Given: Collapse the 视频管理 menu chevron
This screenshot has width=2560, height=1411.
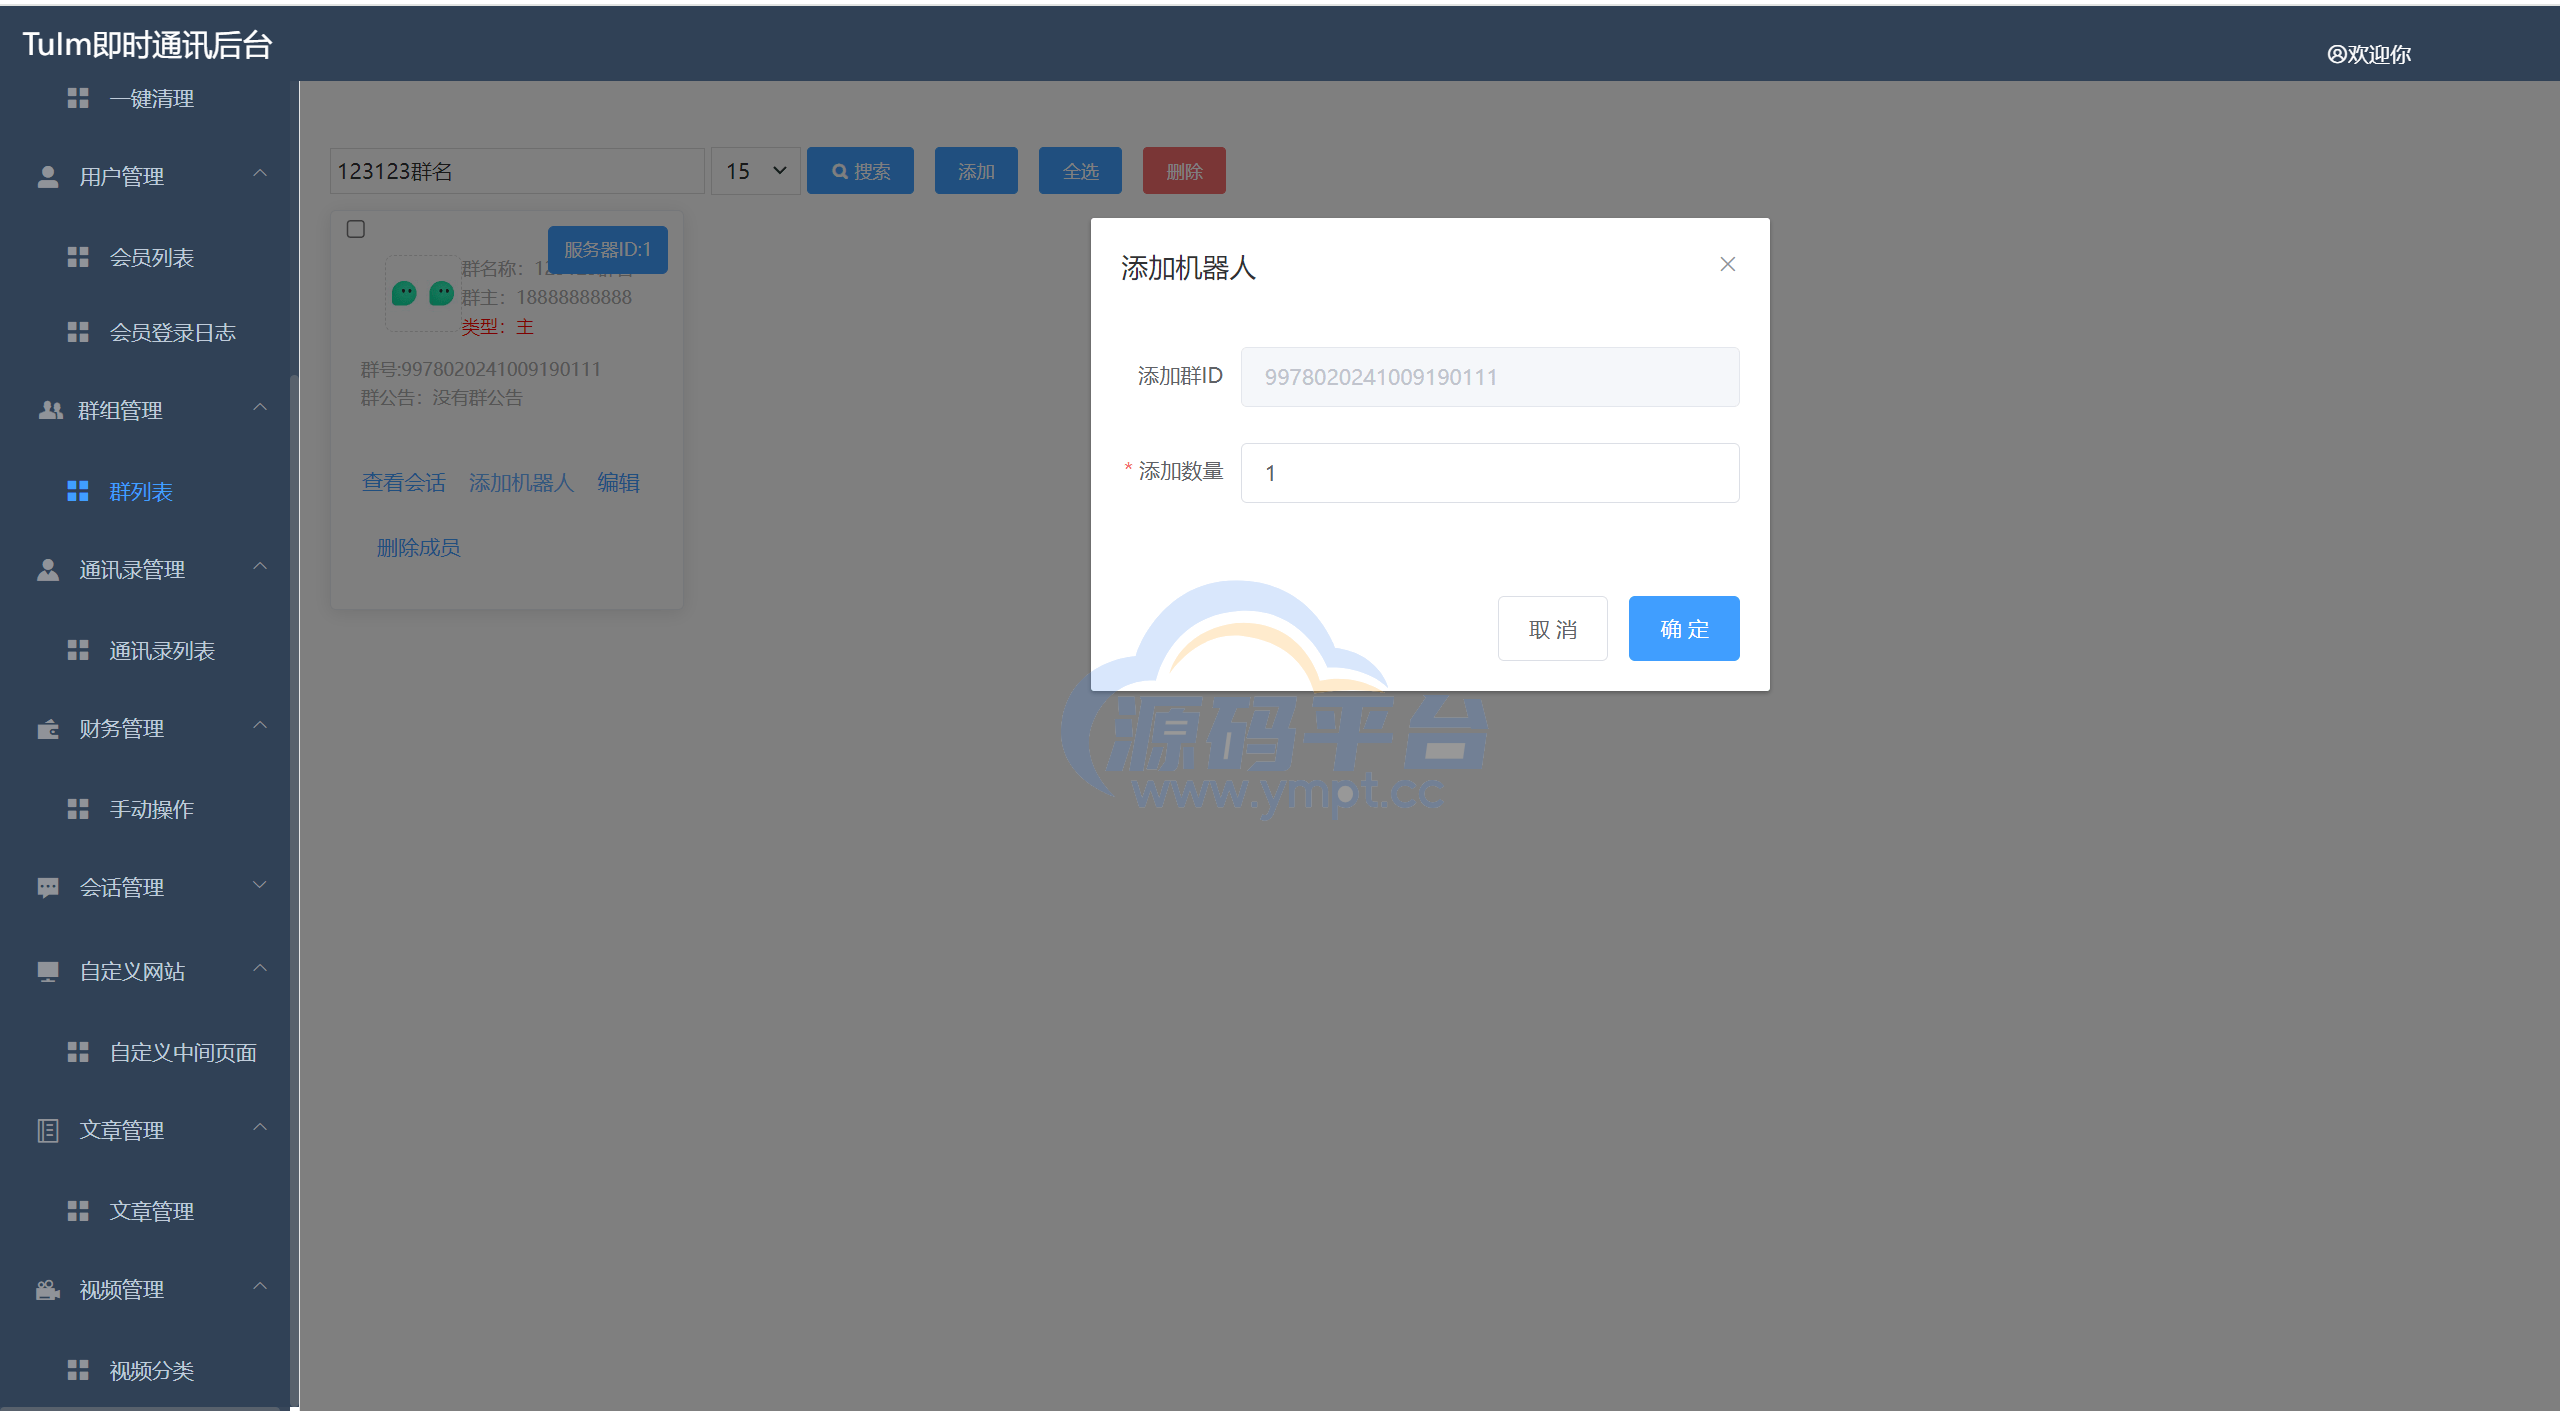Looking at the screenshot, I should [x=260, y=1287].
